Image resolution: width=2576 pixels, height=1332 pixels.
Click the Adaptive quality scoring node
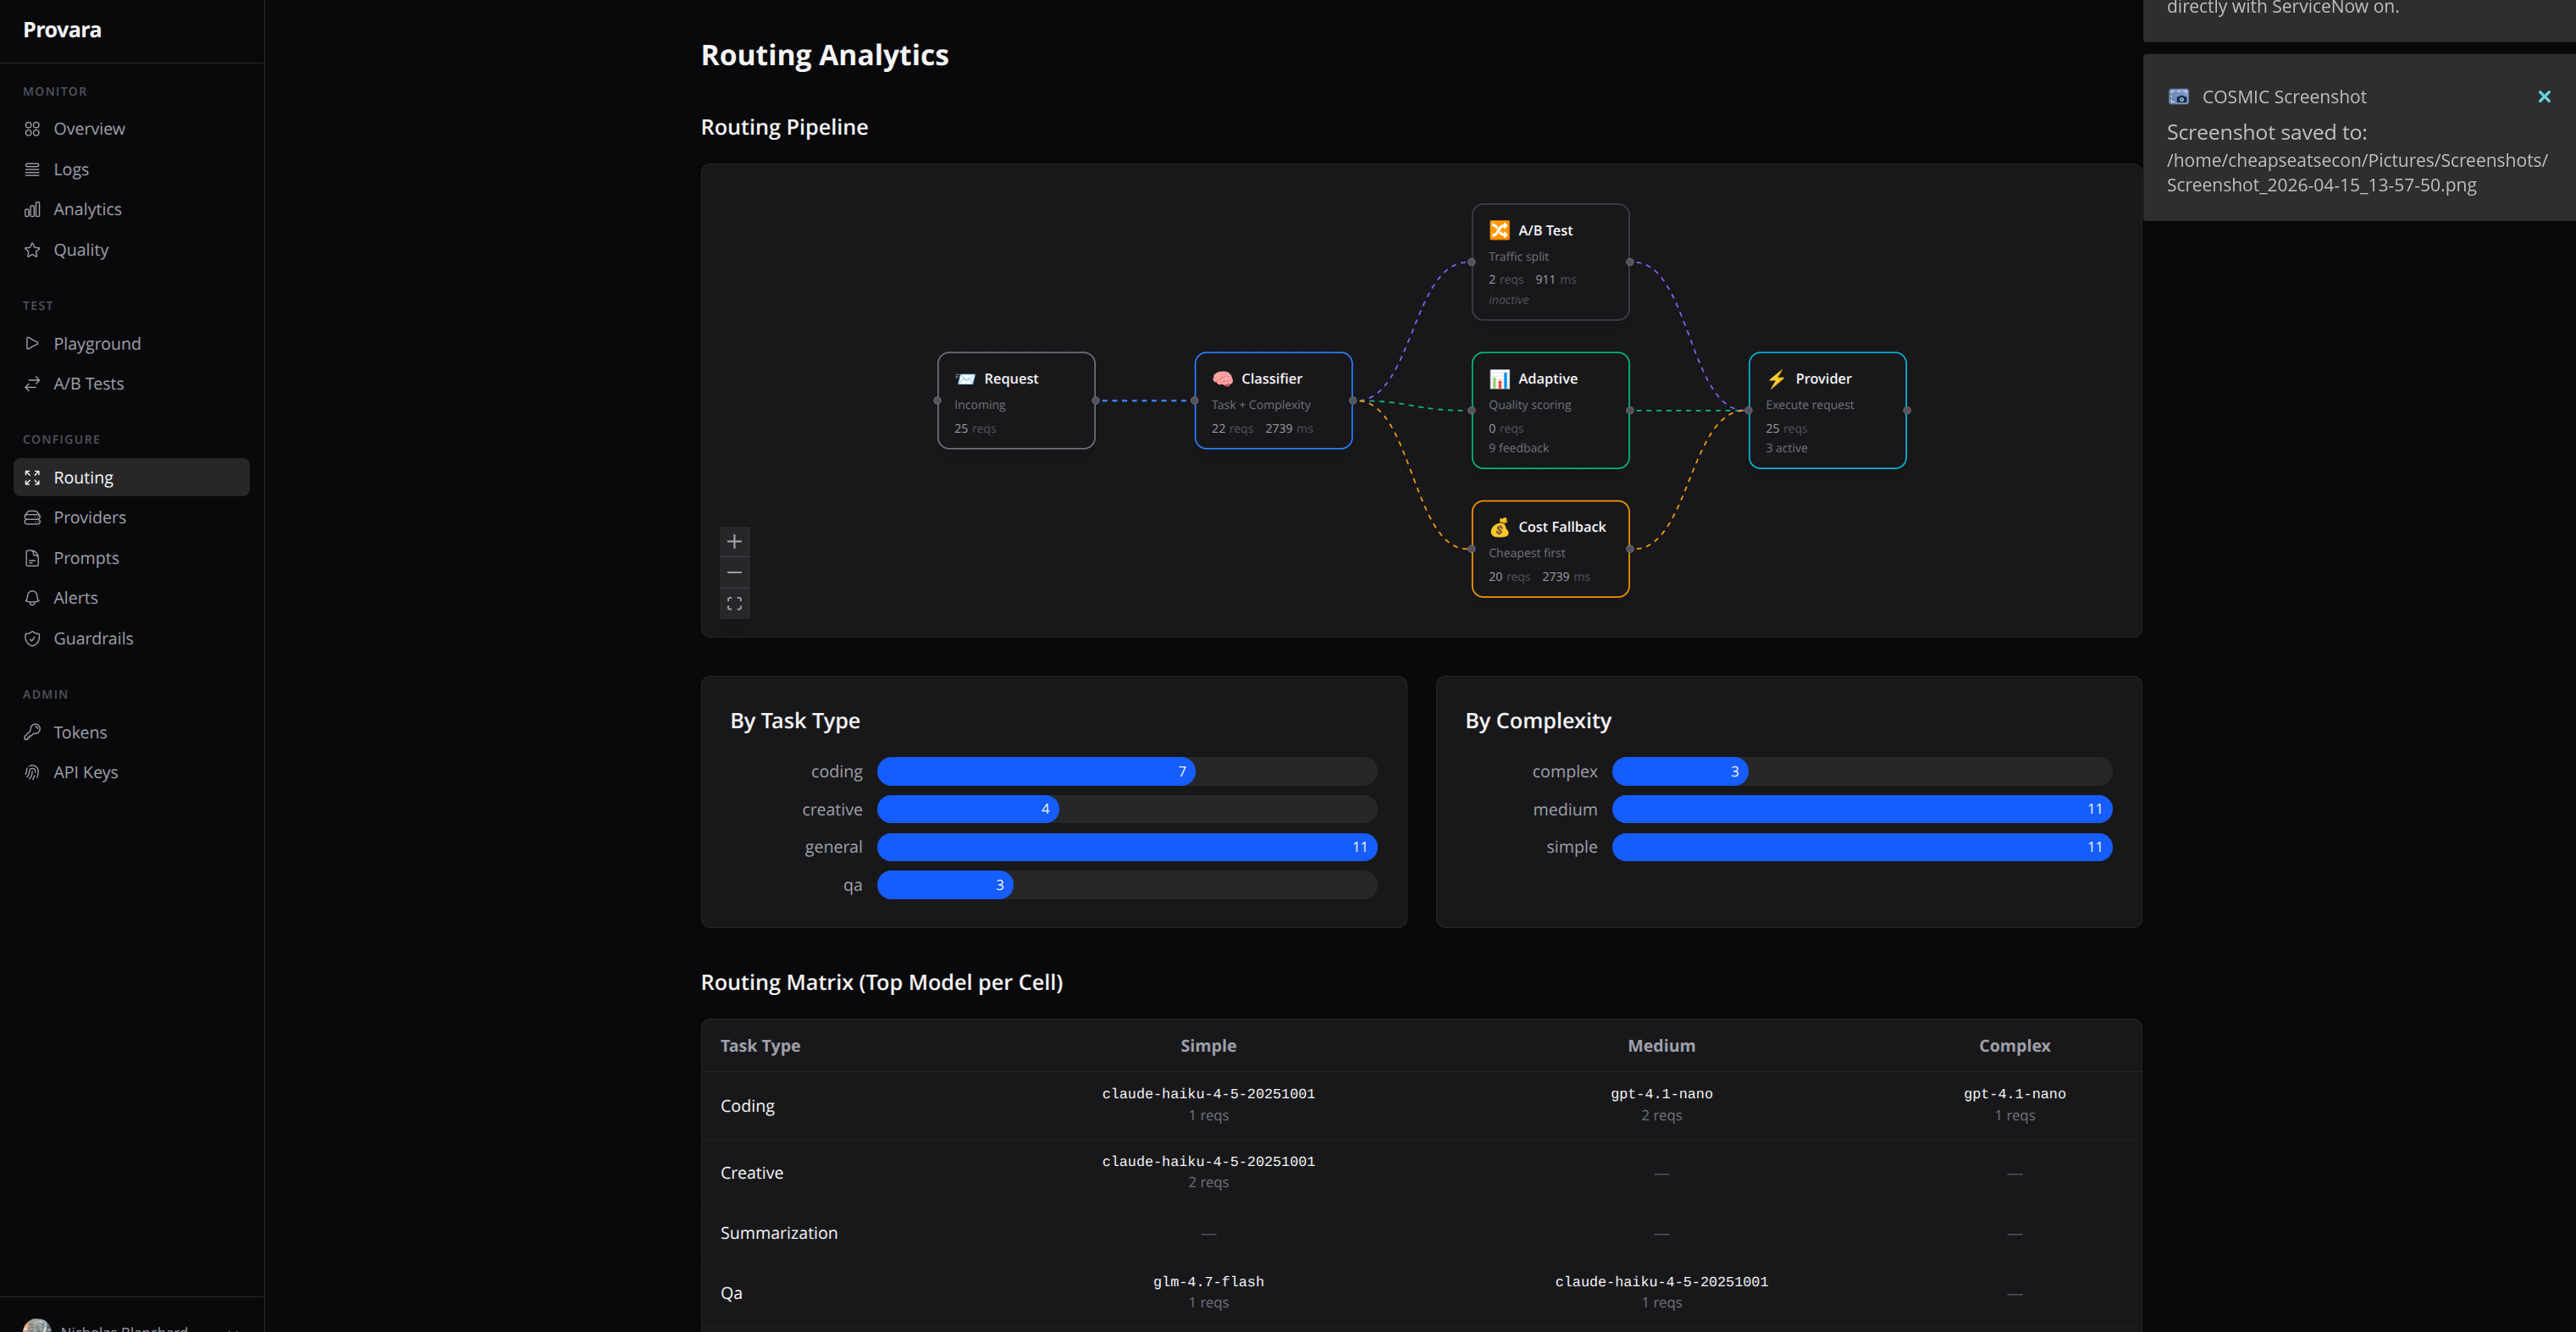point(1550,410)
